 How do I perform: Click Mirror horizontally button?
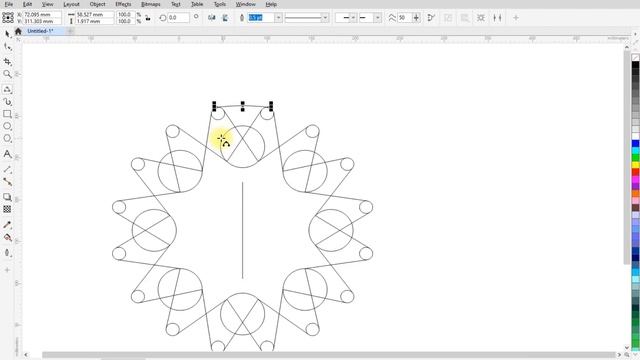[211, 18]
